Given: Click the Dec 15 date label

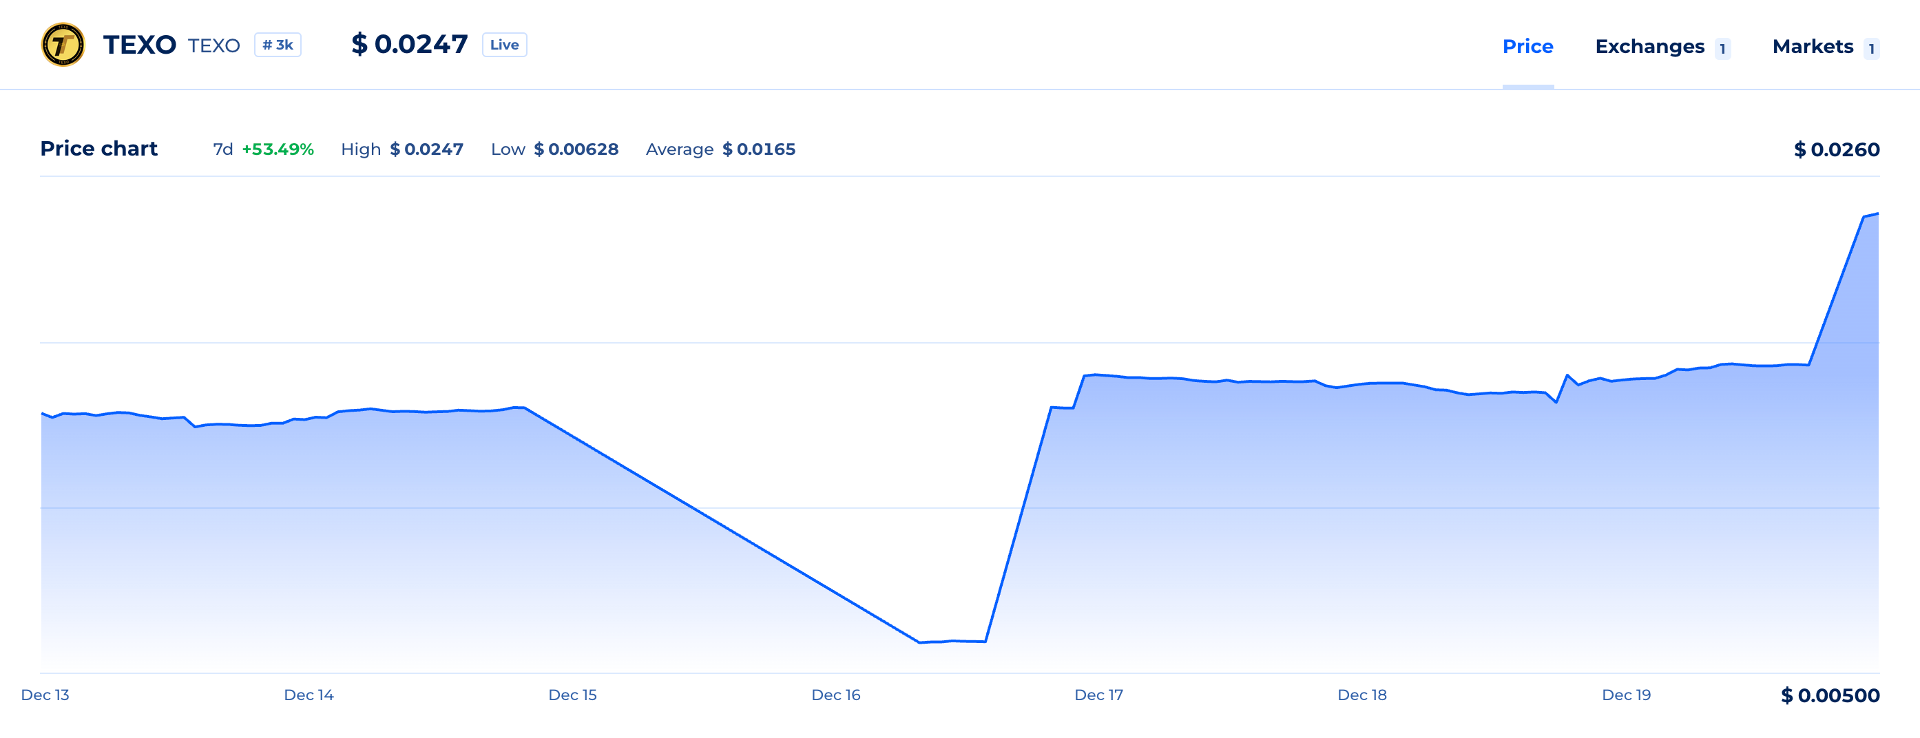Looking at the screenshot, I should point(573,695).
